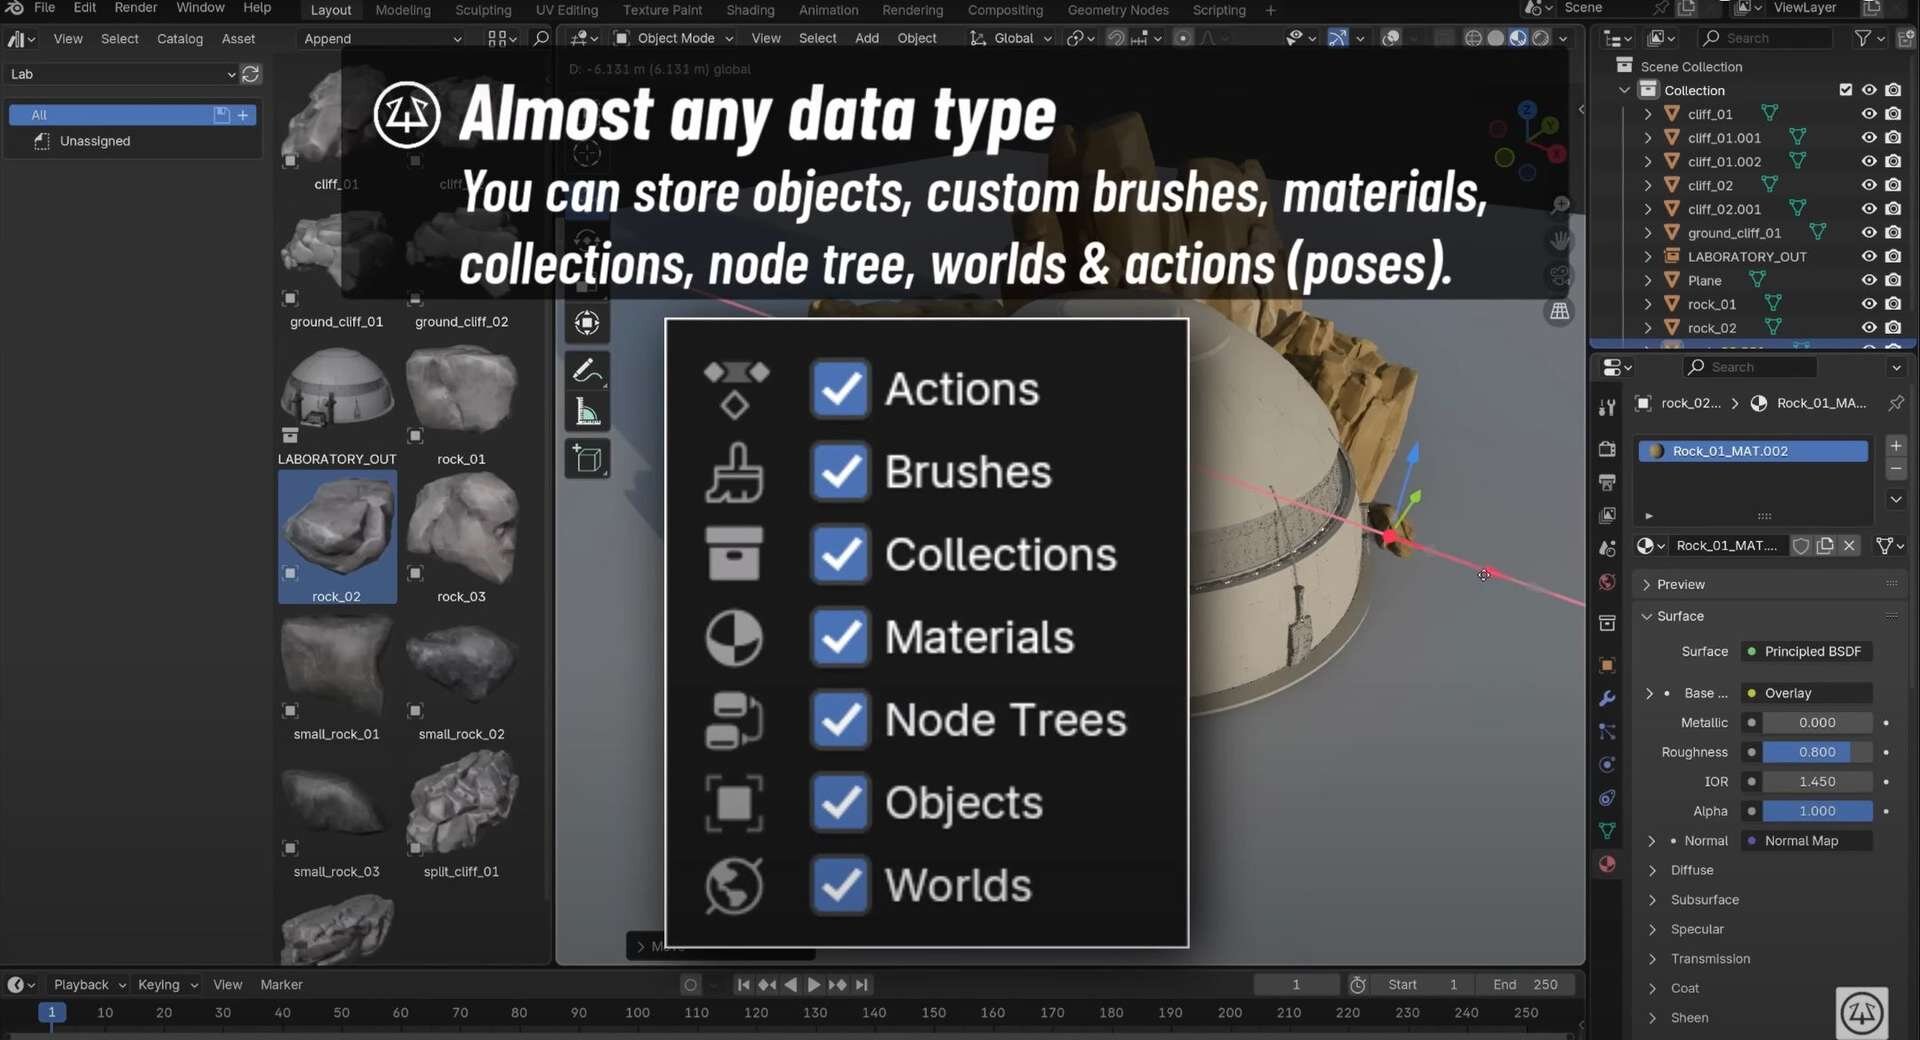Expand the Subsurface section
The width and height of the screenshot is (1920, 1040).
click(1704, 900)
